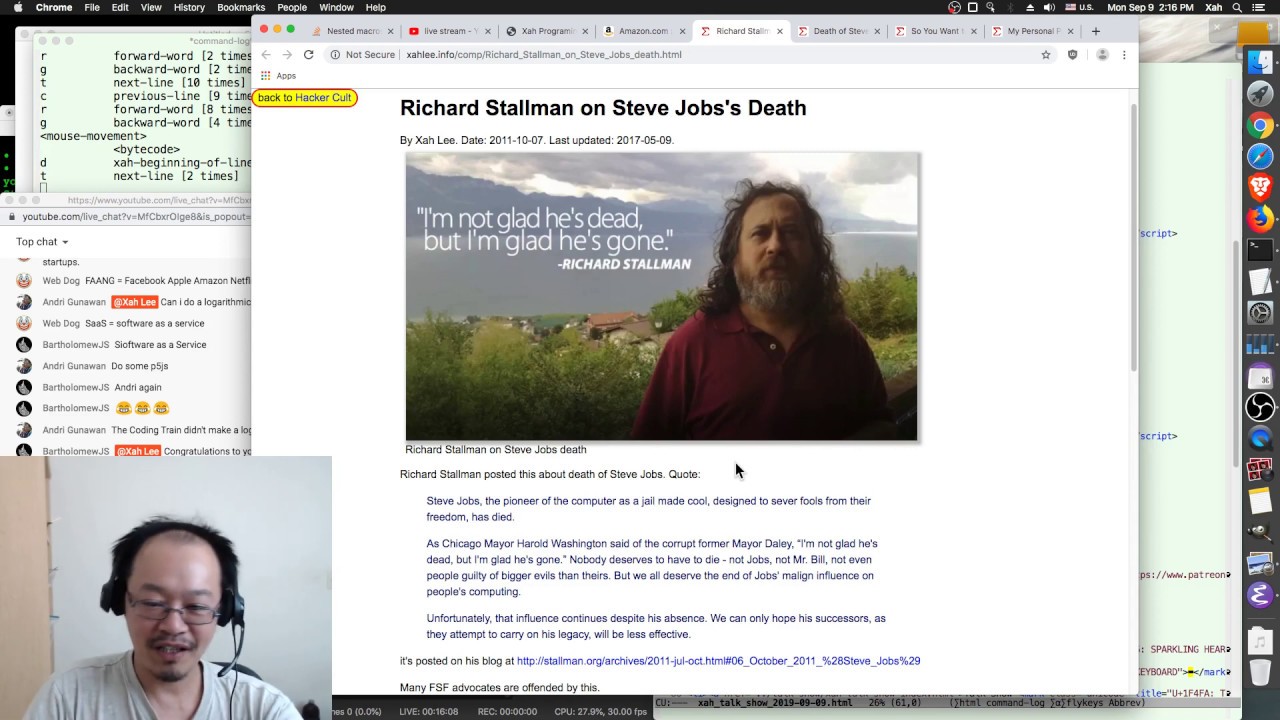1280x720 pixels.
Task: Click the Brave shield extension icon
Action: [1073, 55]
